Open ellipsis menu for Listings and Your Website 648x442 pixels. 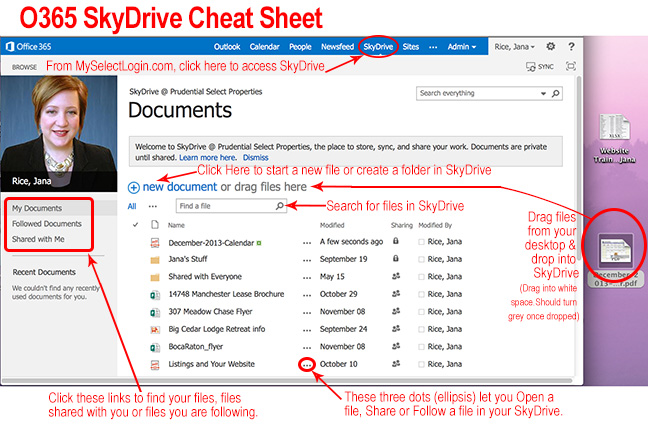pos(307,366)
